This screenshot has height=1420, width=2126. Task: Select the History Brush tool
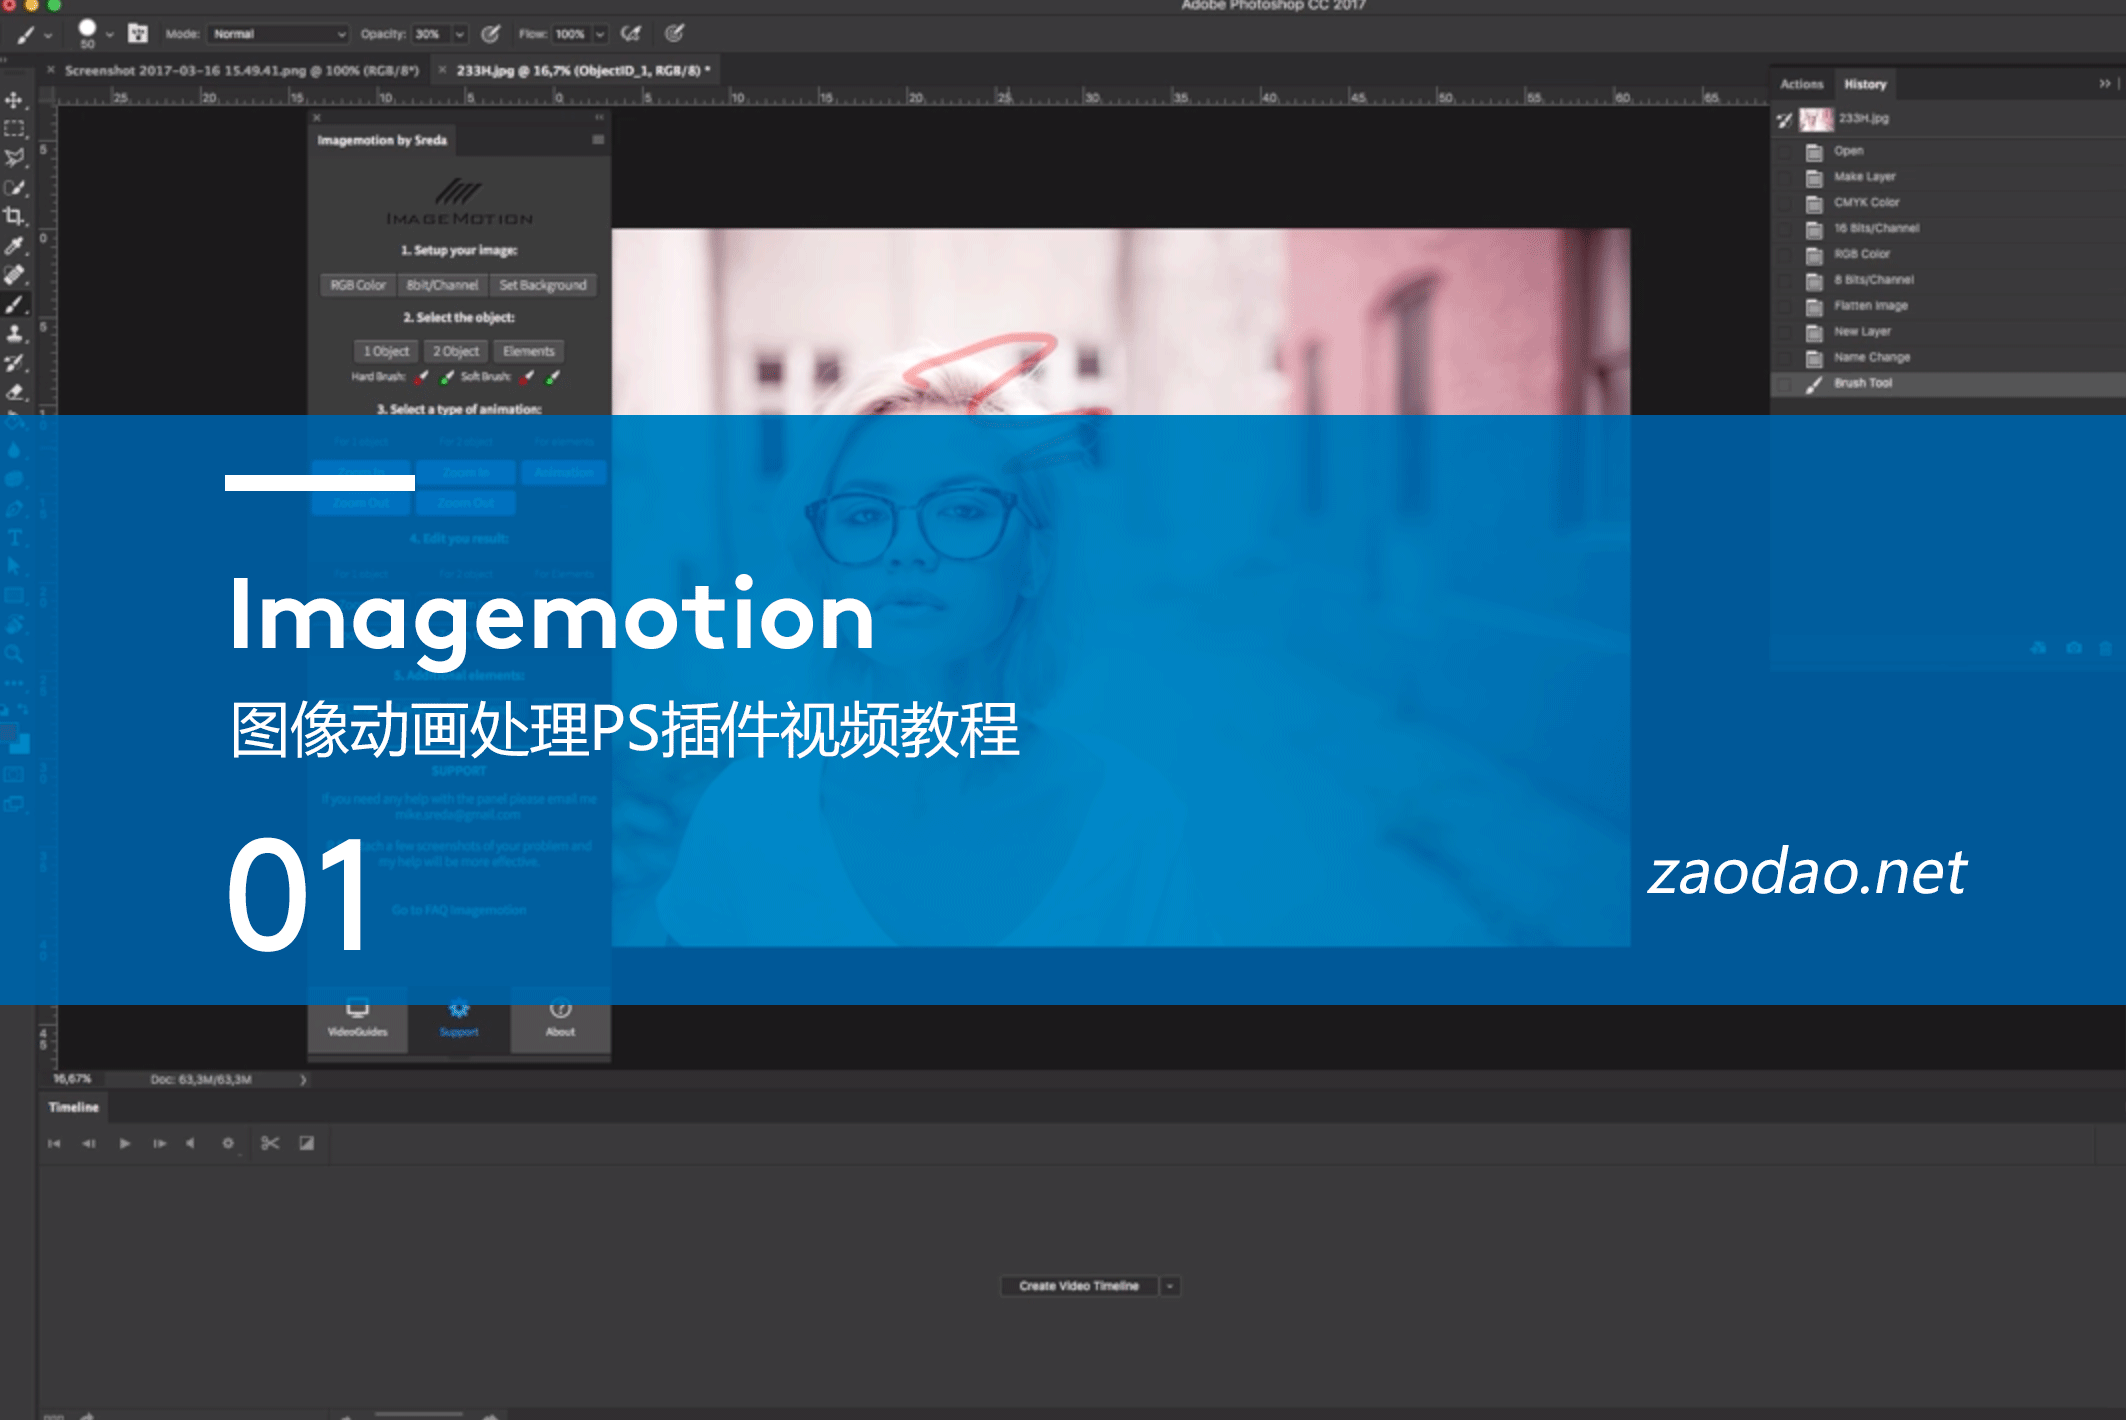[x=14, y=362]
